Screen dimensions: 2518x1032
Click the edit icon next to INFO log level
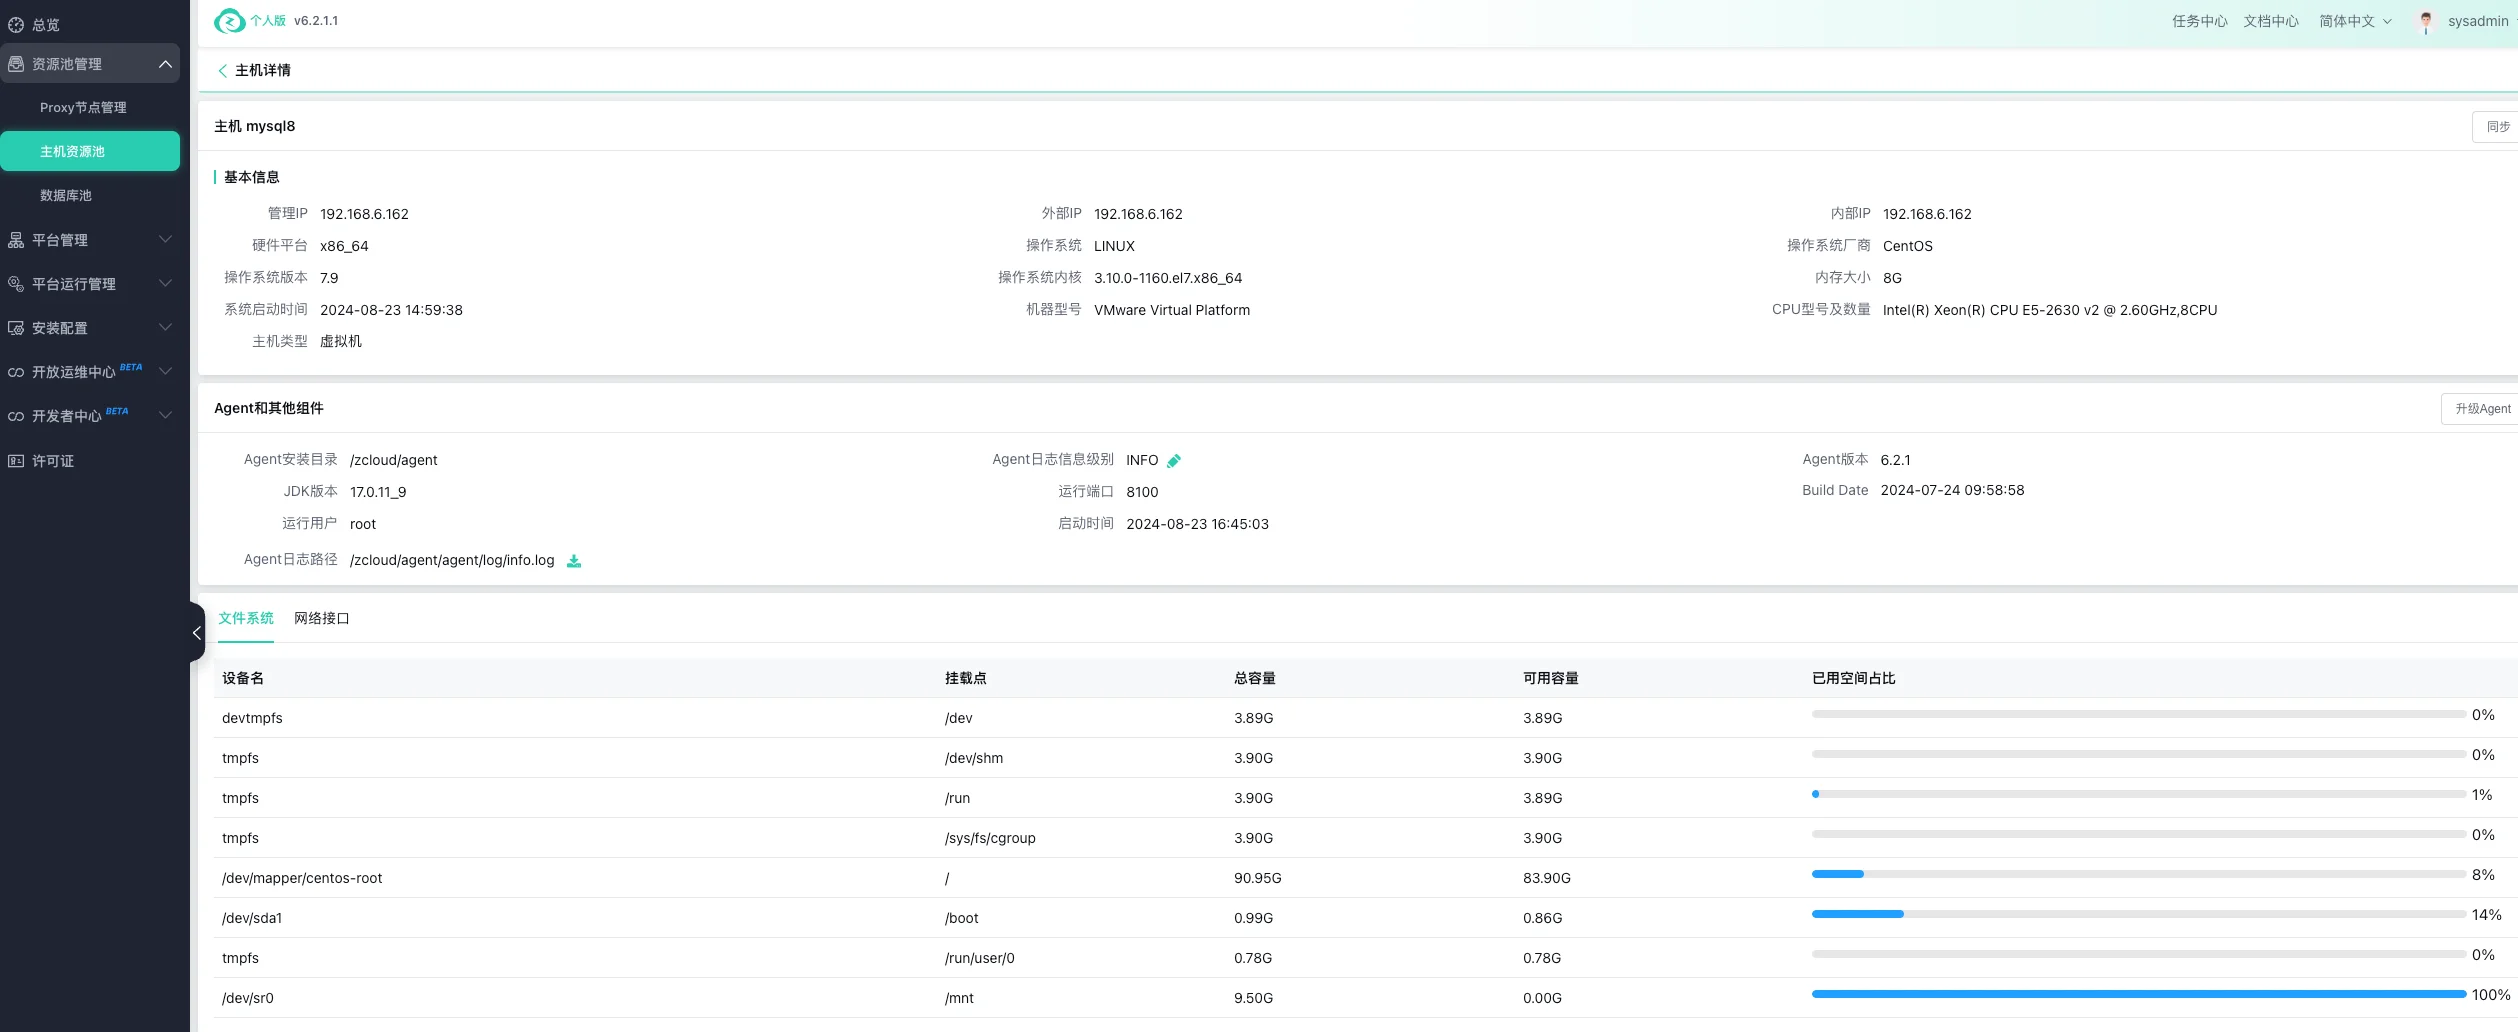(1174, 461)
